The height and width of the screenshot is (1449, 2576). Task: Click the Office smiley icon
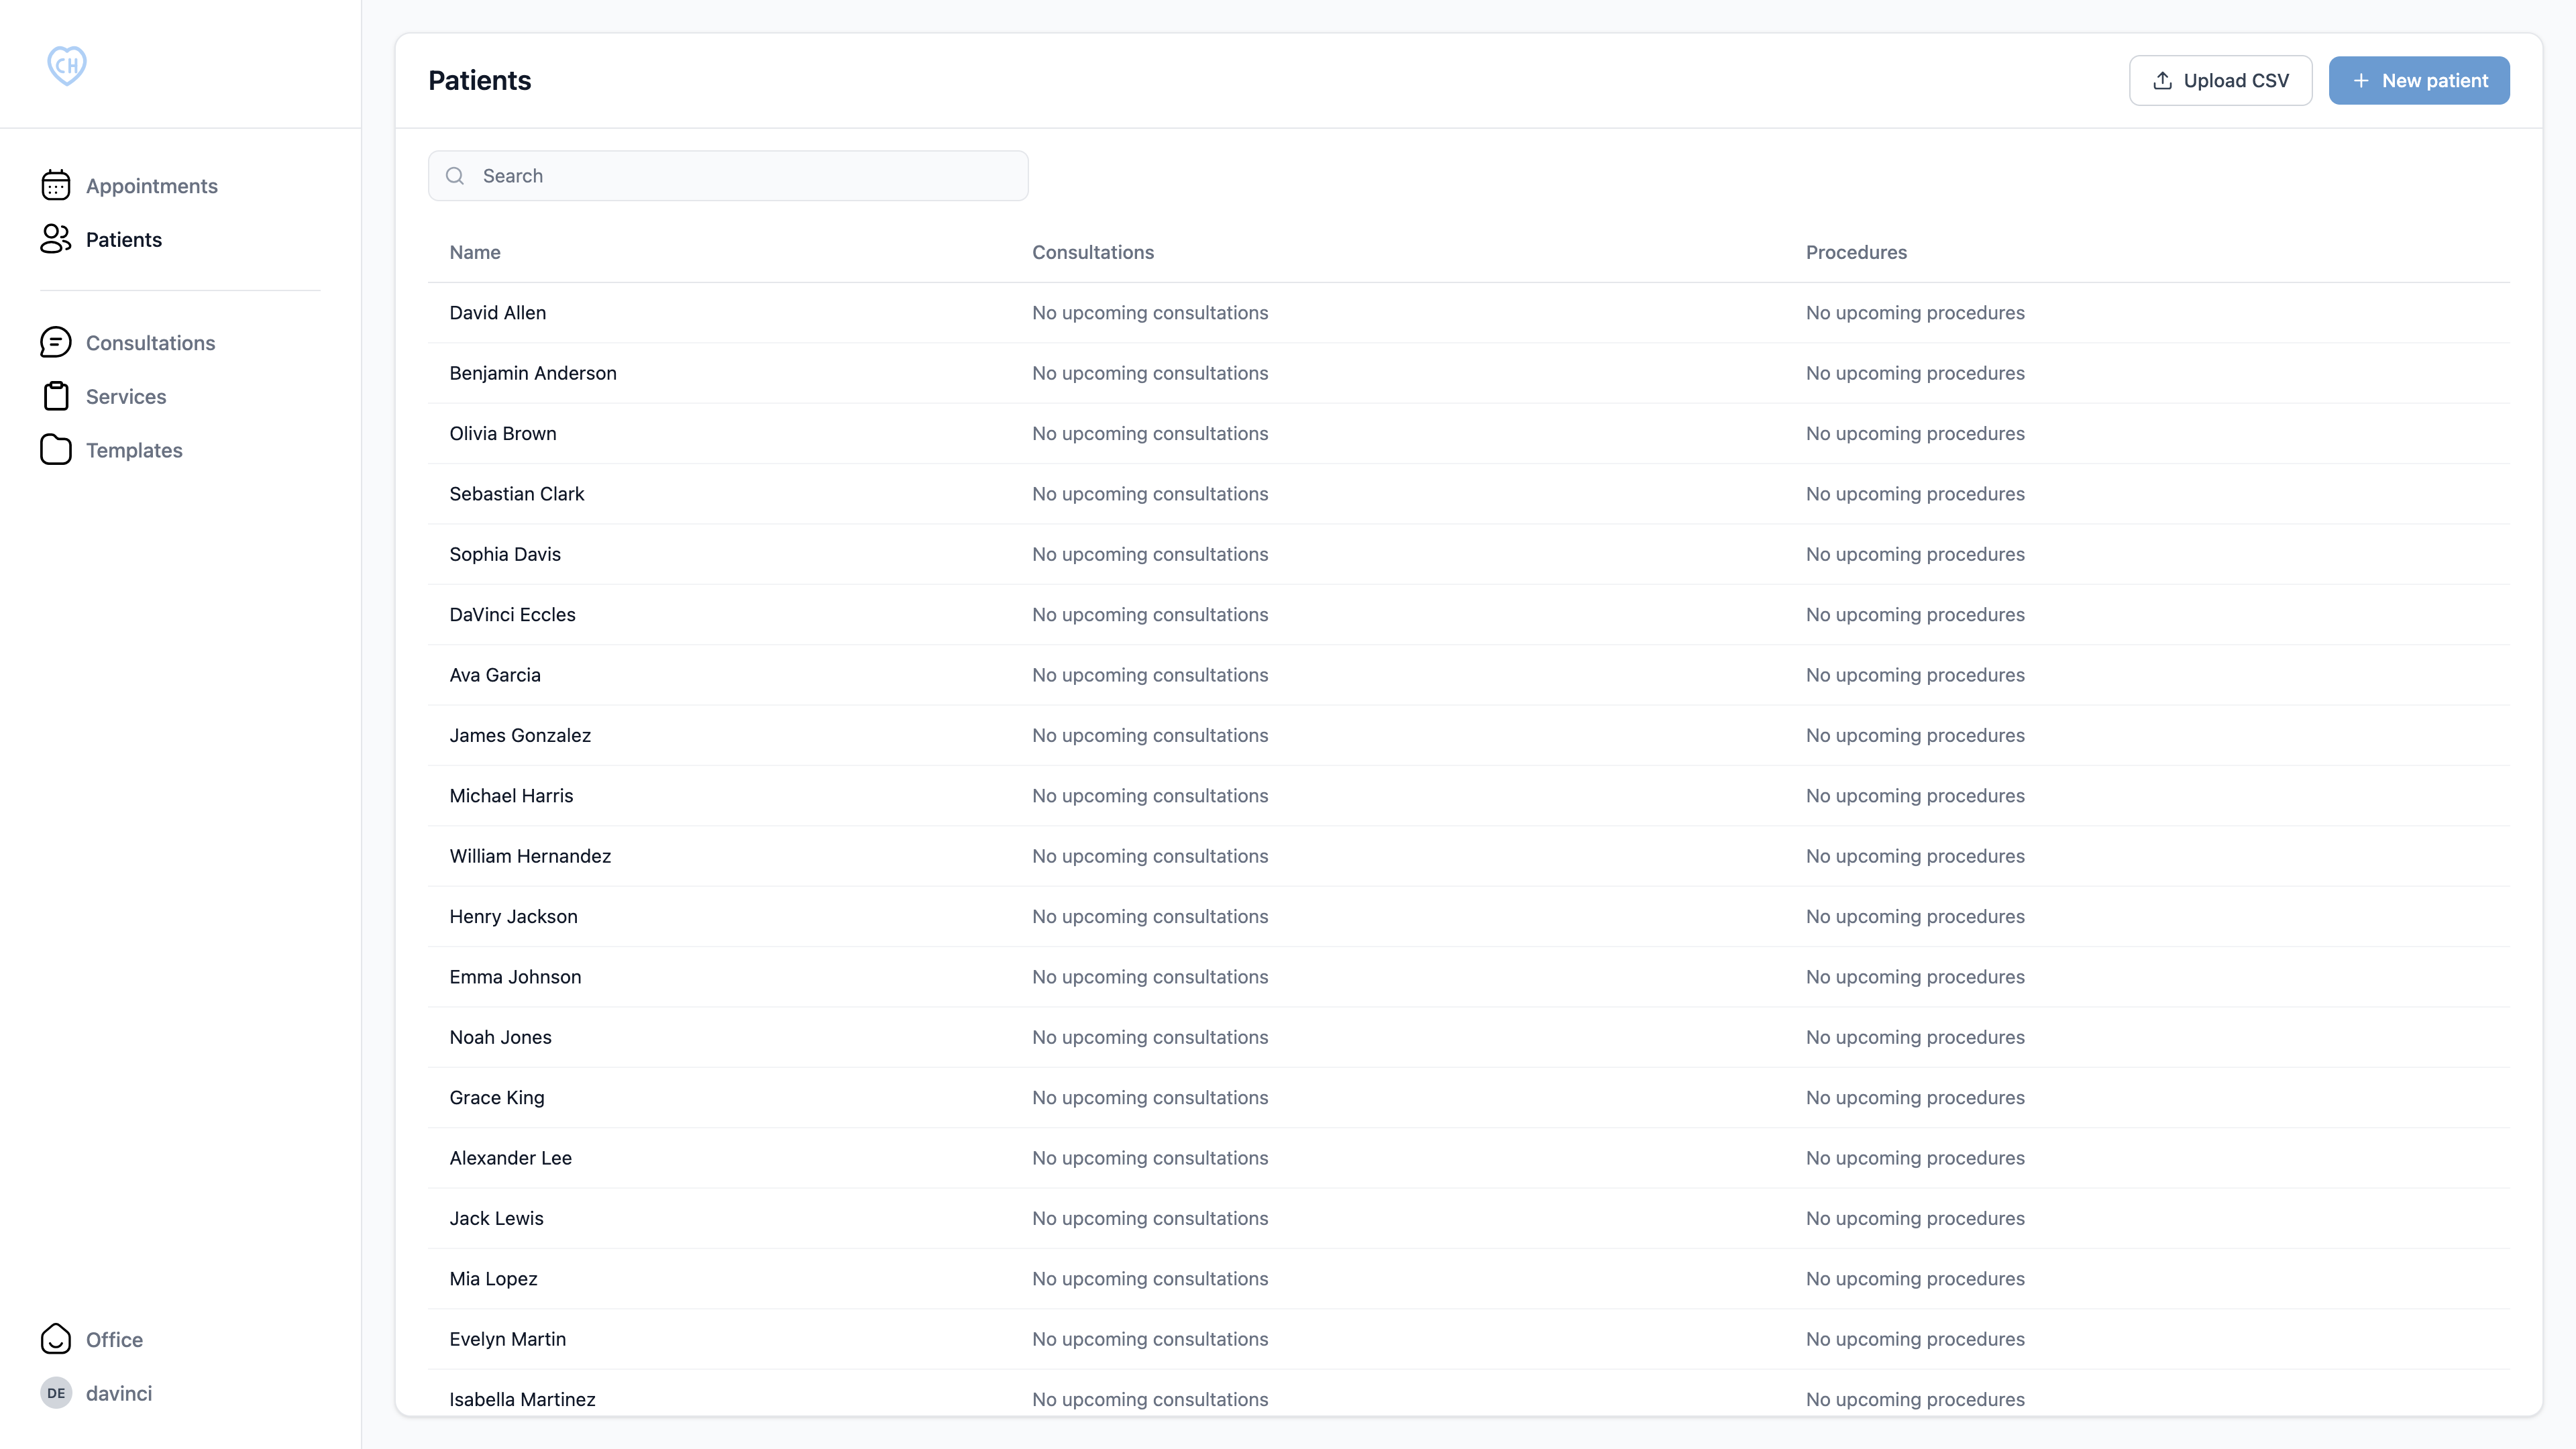(56, 1339)
